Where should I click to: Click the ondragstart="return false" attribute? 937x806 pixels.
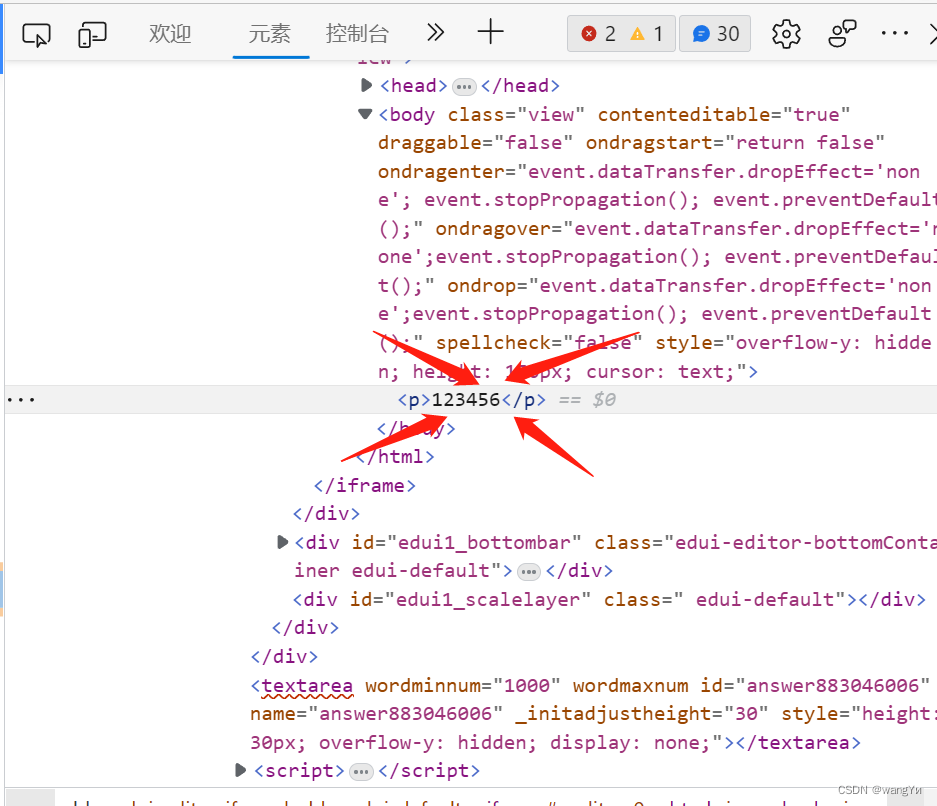(x=734, y=143)
